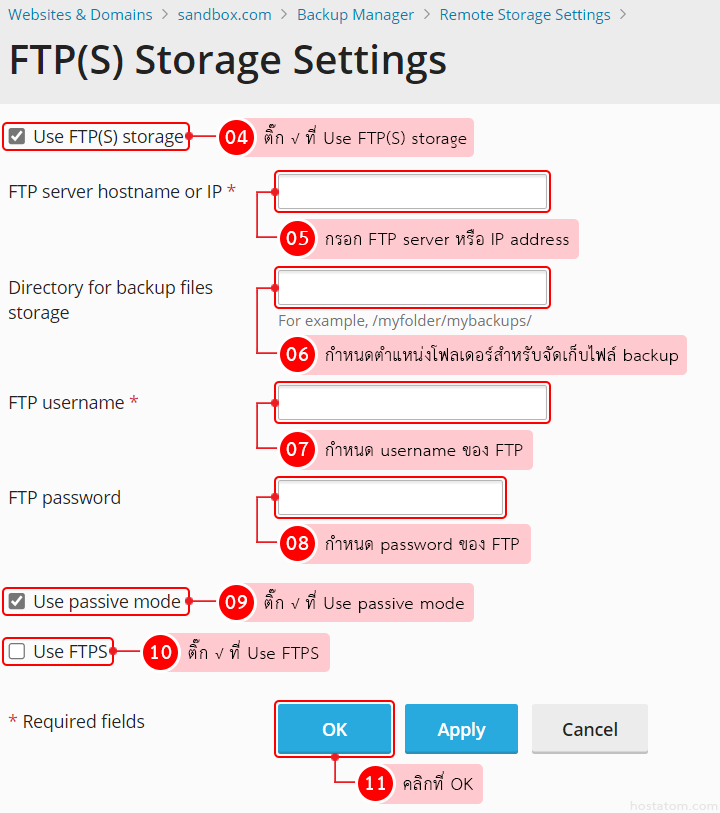Viewport: 720px width, 813px height.
Task: Focus the FTP server hostname or IP field
Action: [412, 191]
